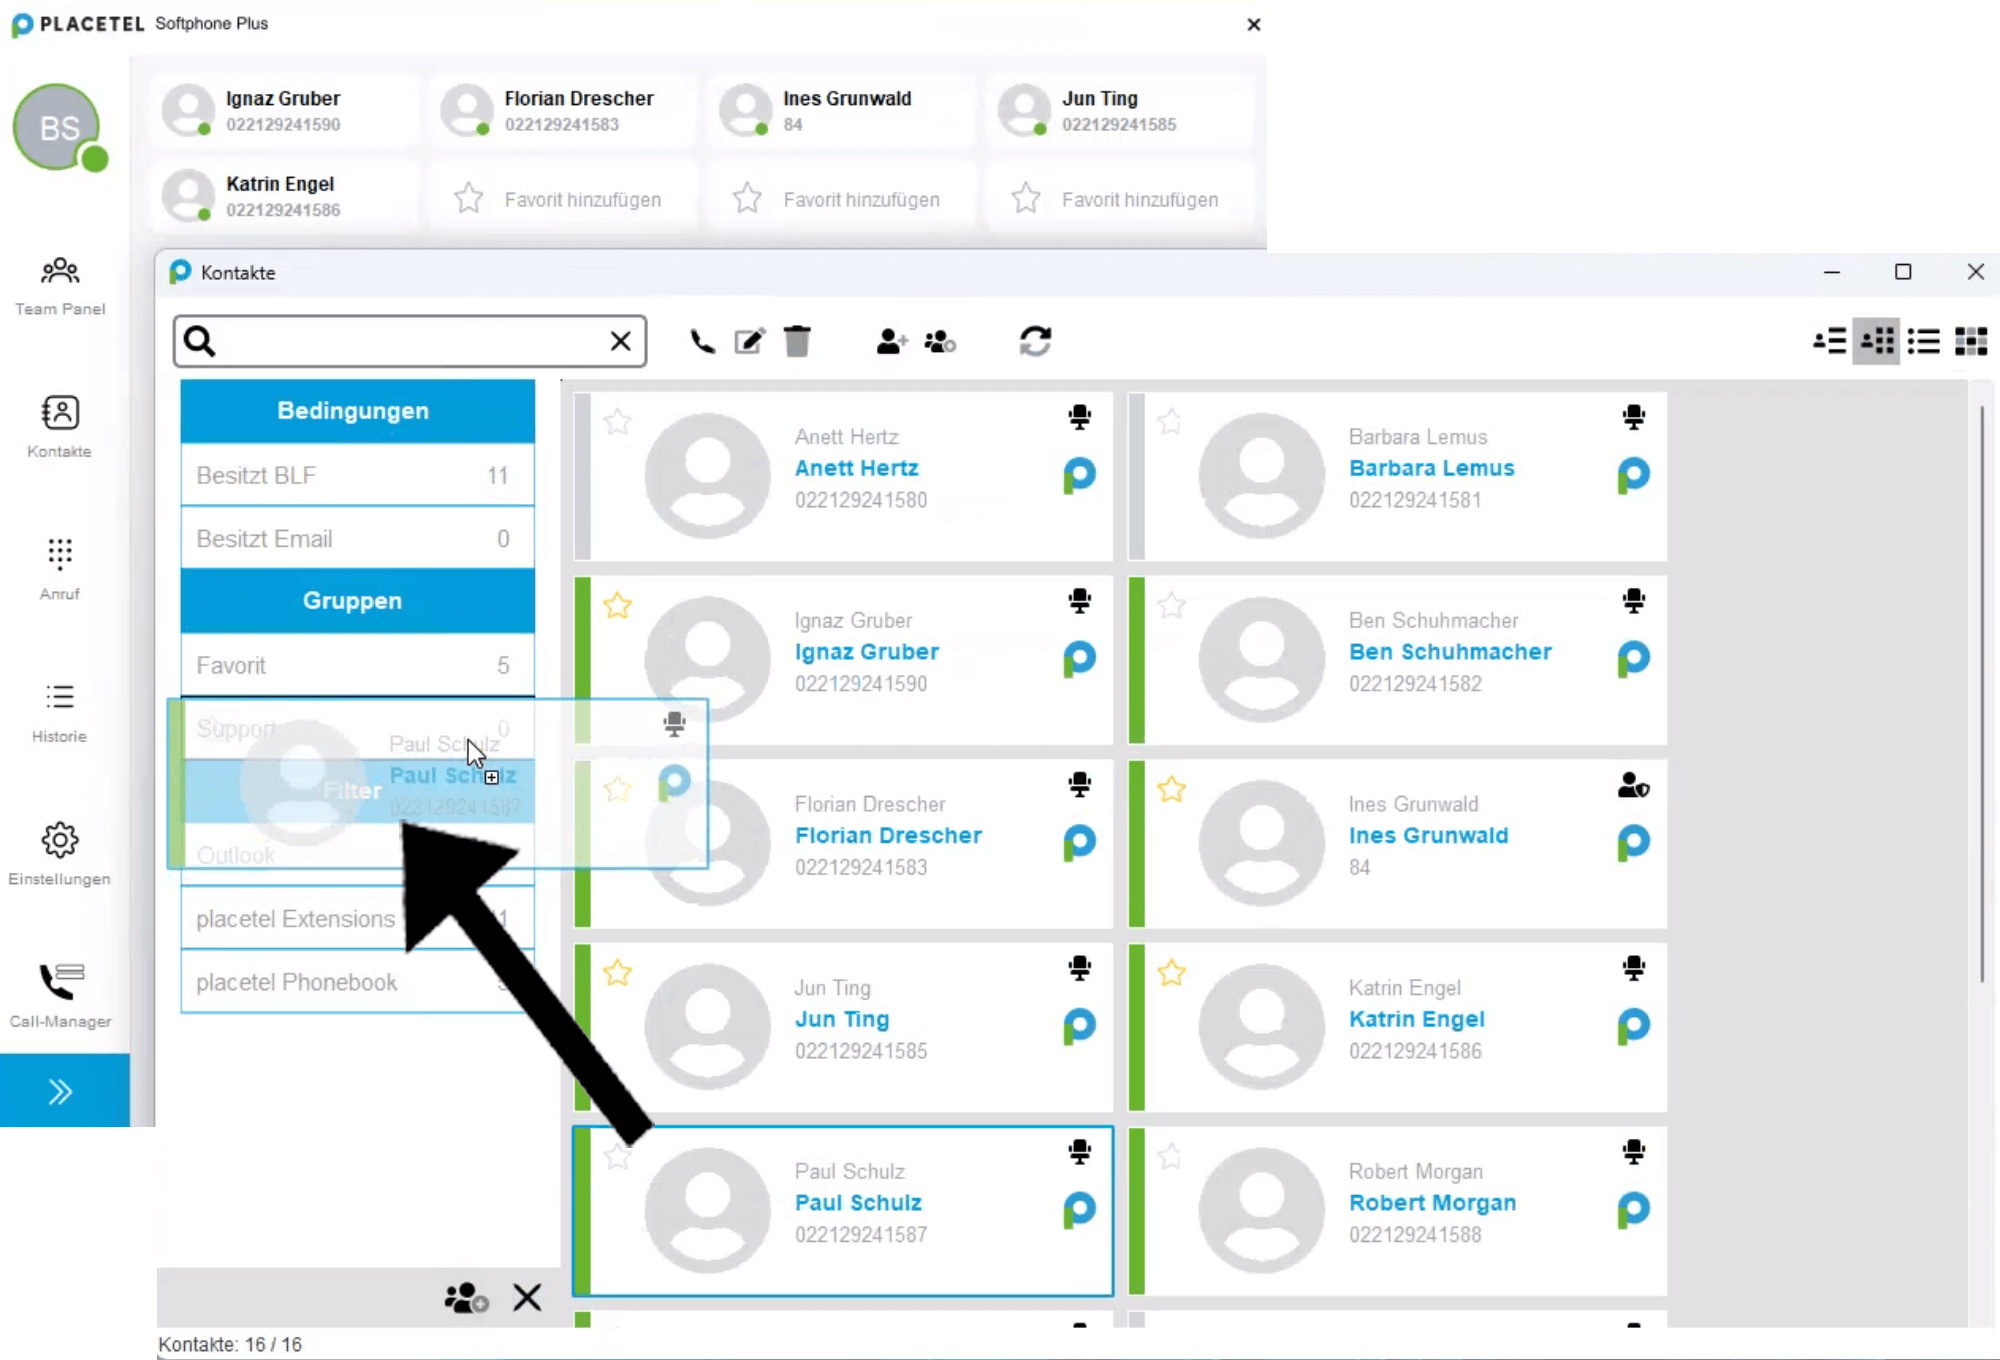This screenshot has height=1360, width=2000.
Task: Click the add new contact icon
Action: point(891,342)
